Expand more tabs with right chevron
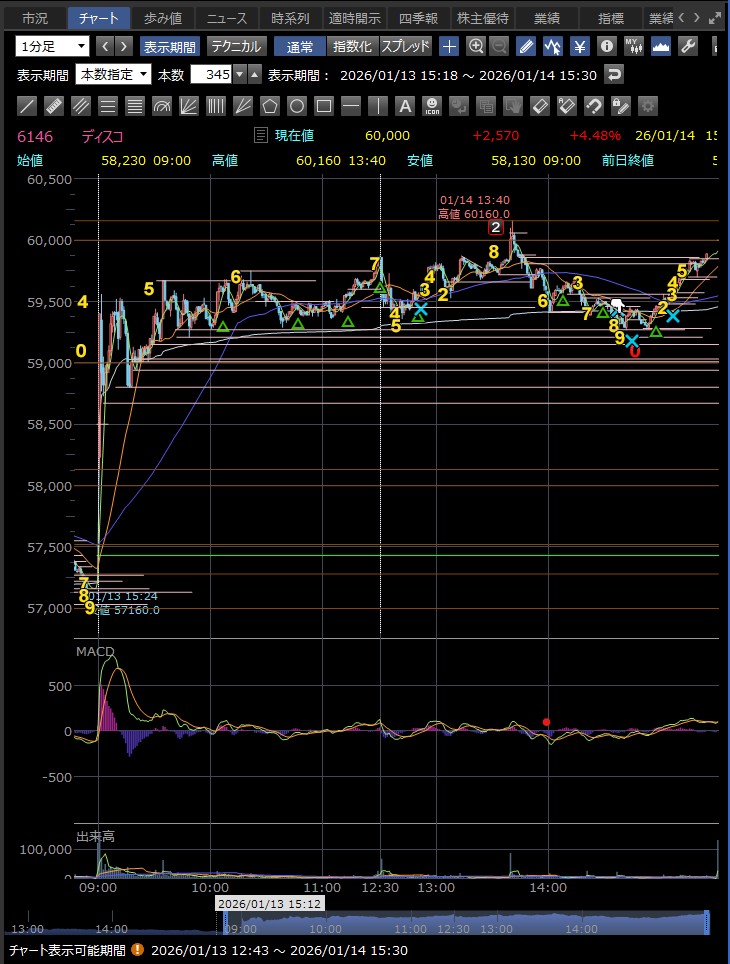The height and width of the screenshot is (964, 730). 696,18
